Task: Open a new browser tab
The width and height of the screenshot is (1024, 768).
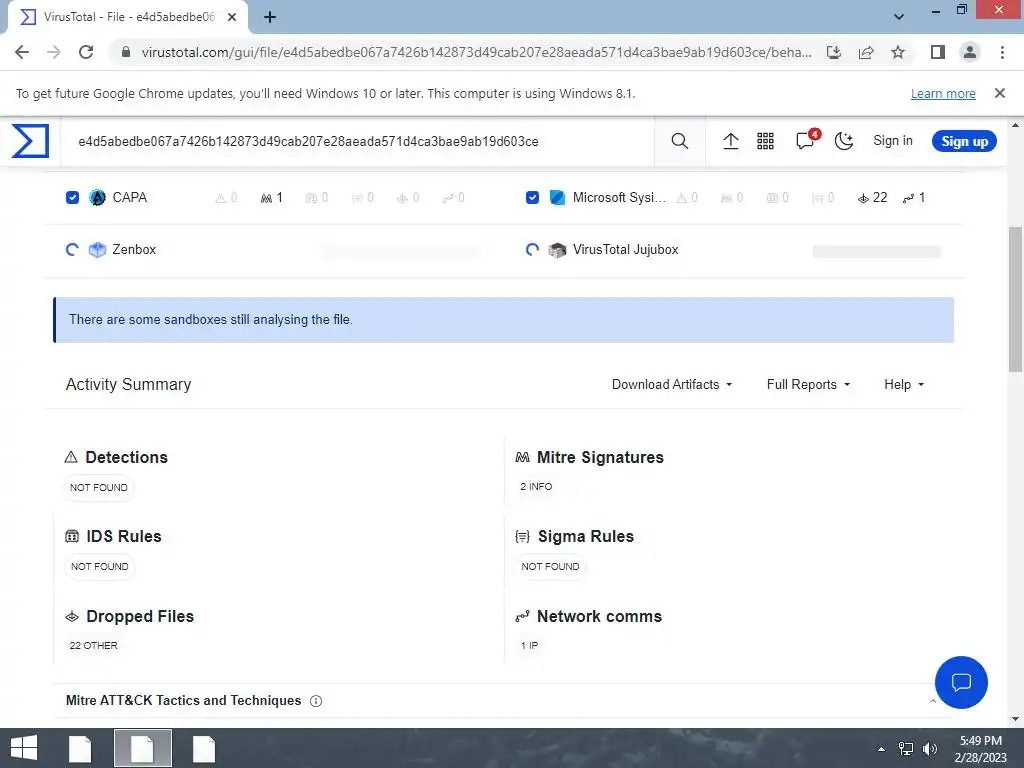Action: pyautogui.click(x=270, y=17)
